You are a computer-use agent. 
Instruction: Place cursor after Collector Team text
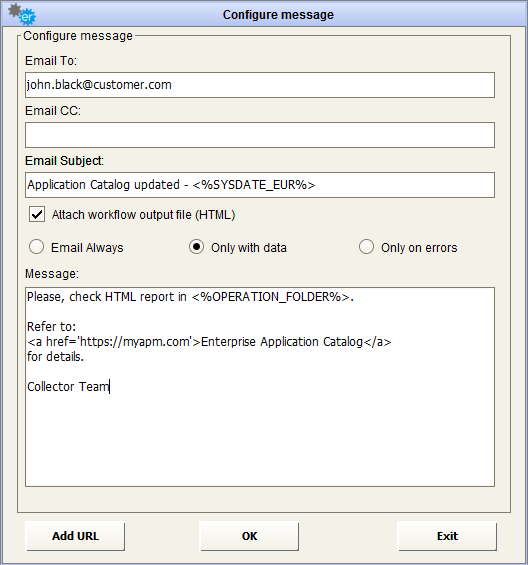pyautogui.click(x=110, y=387)
